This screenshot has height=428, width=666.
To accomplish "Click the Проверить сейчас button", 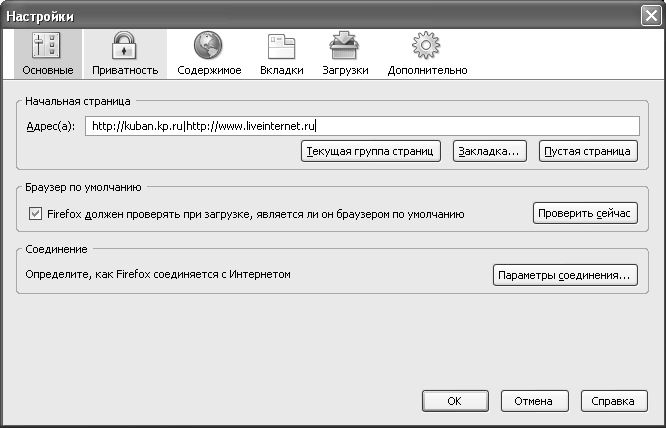I will pyautogui.click(x=585, y=213).
